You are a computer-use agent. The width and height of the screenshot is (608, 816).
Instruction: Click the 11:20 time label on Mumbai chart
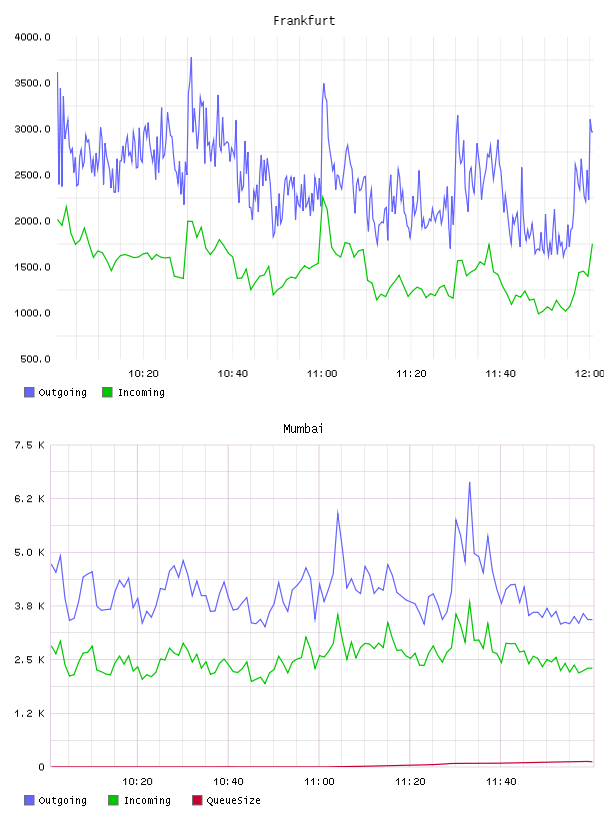click(410, 782)
